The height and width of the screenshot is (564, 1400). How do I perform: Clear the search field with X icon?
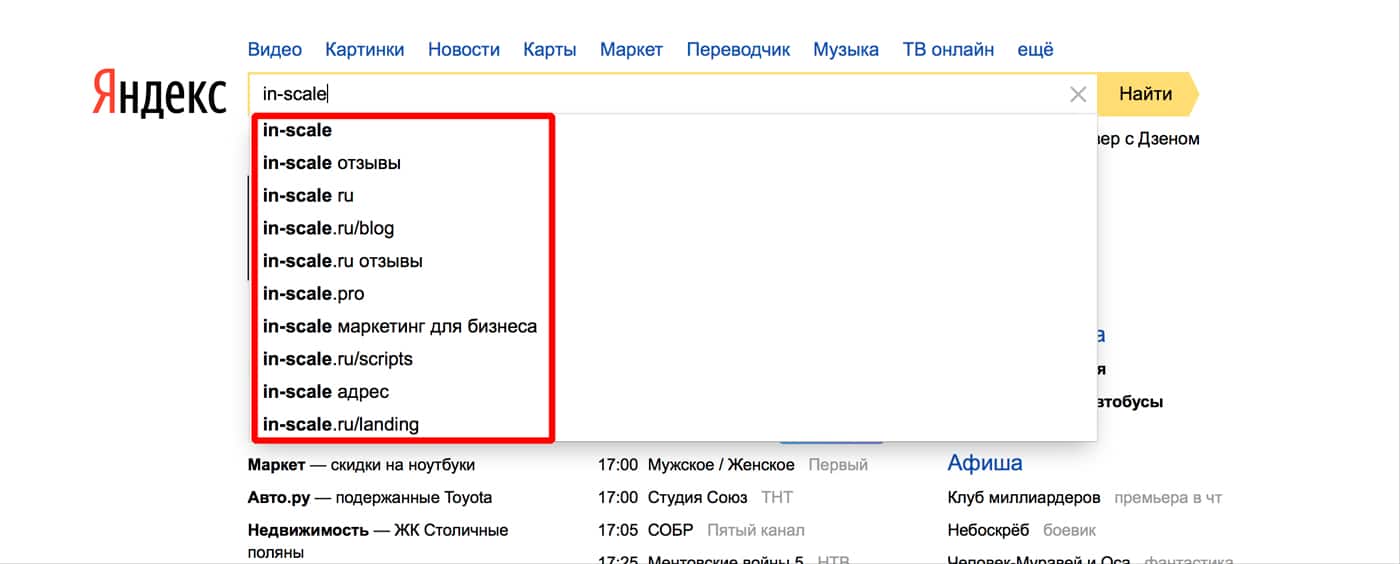(x=1078, y=95)
